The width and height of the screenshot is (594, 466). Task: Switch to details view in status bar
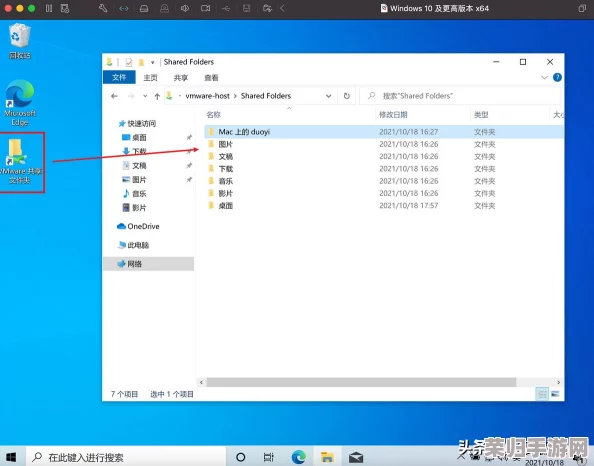tap(542, 394)
